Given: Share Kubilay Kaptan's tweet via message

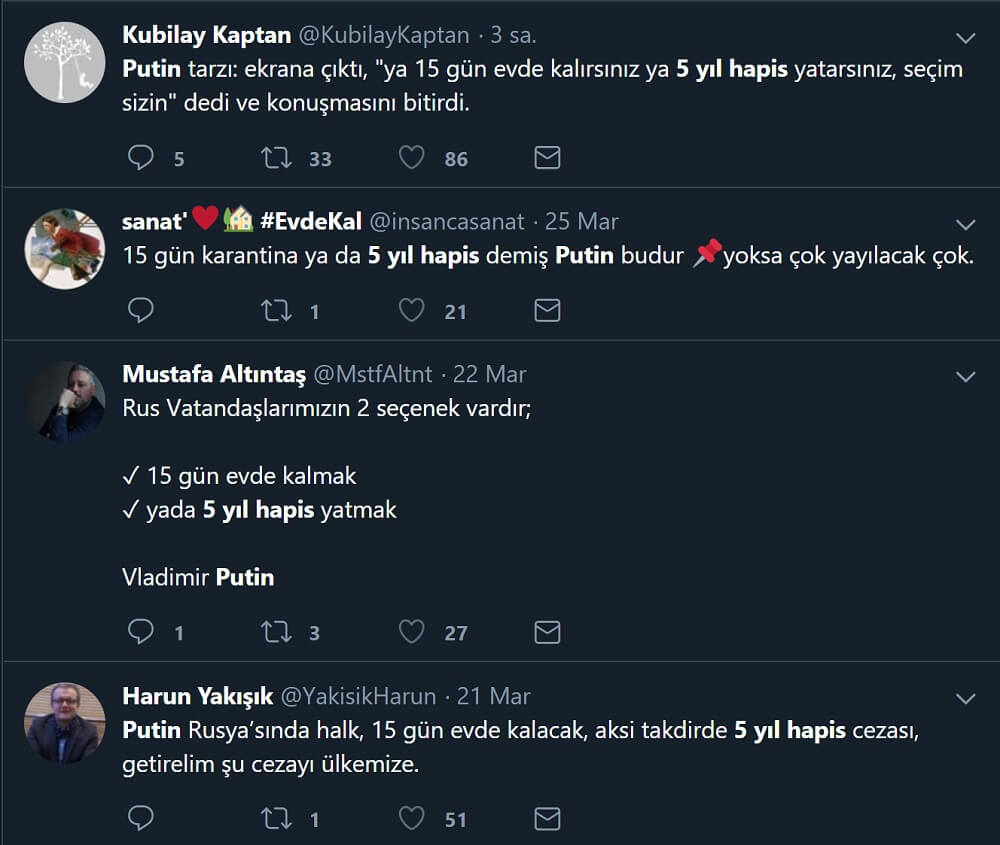Looking at the screenshot, I should tap(547, 158).
